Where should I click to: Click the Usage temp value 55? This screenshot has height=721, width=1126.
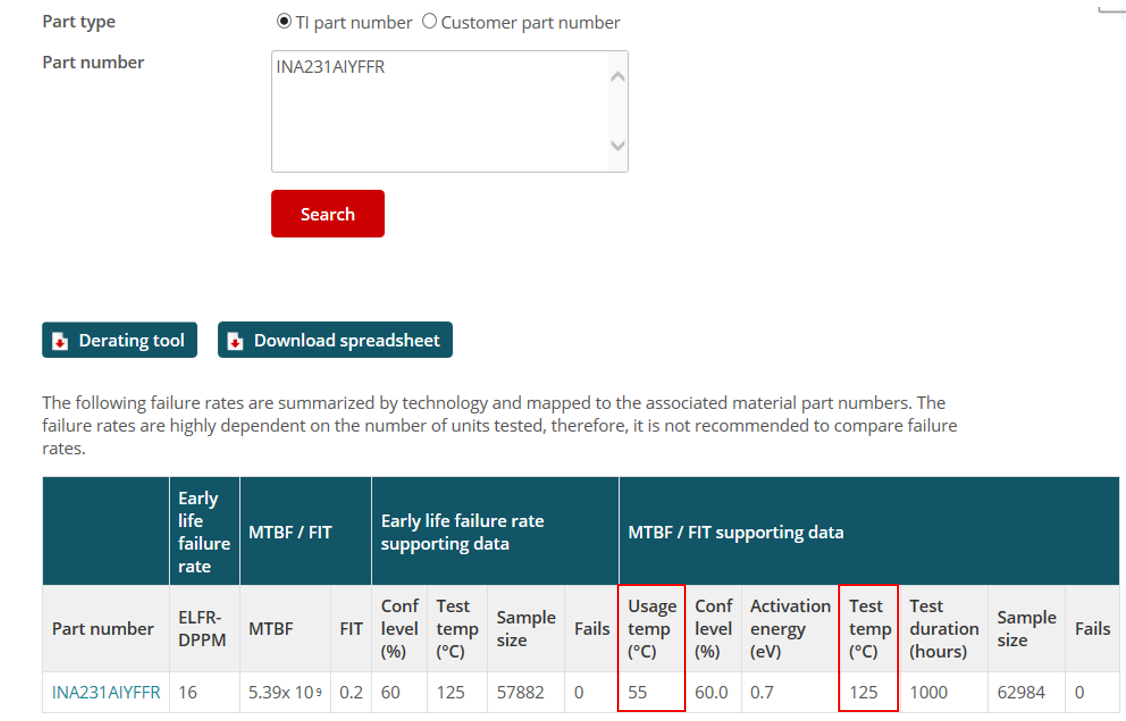click(x=638, y=692)
